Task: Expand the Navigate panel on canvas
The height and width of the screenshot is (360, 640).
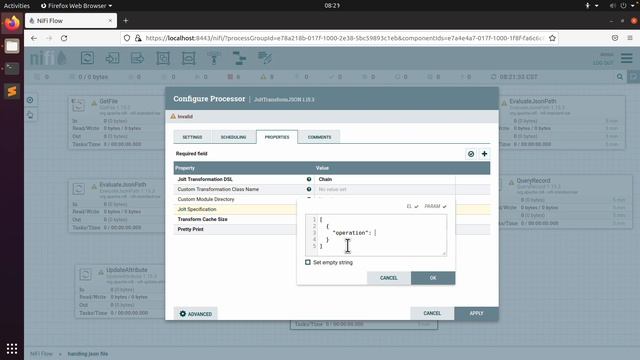Action: tap(30, 100)
